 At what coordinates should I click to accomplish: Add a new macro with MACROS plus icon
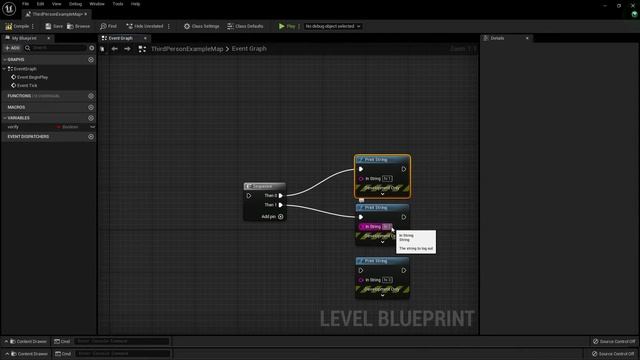[91, 107]
